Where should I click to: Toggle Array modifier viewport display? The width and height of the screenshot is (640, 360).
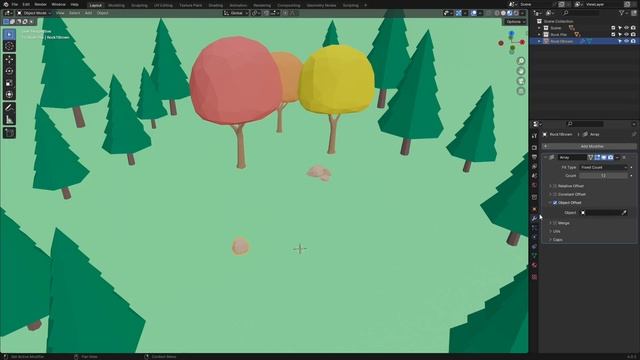click(x=604, y=158)
